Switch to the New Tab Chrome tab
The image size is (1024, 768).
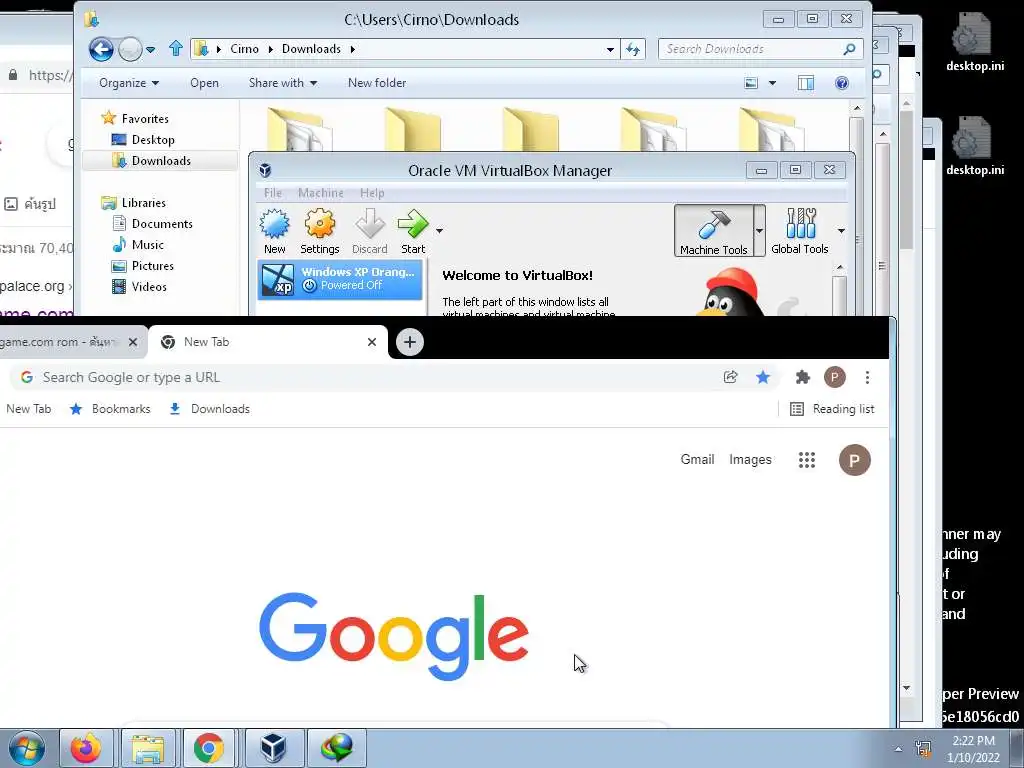point(268,342)
